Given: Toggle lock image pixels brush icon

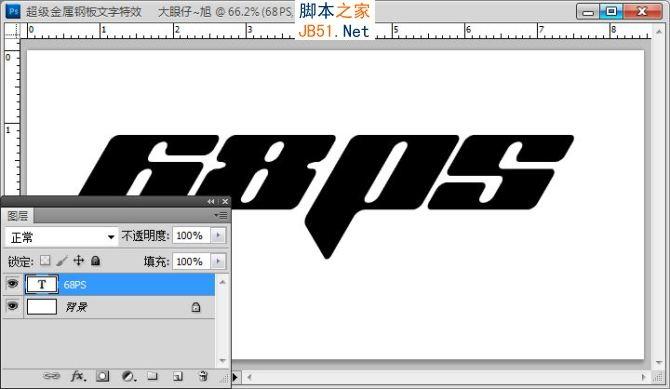Looking at the screenshot, I should coord(62,260).
